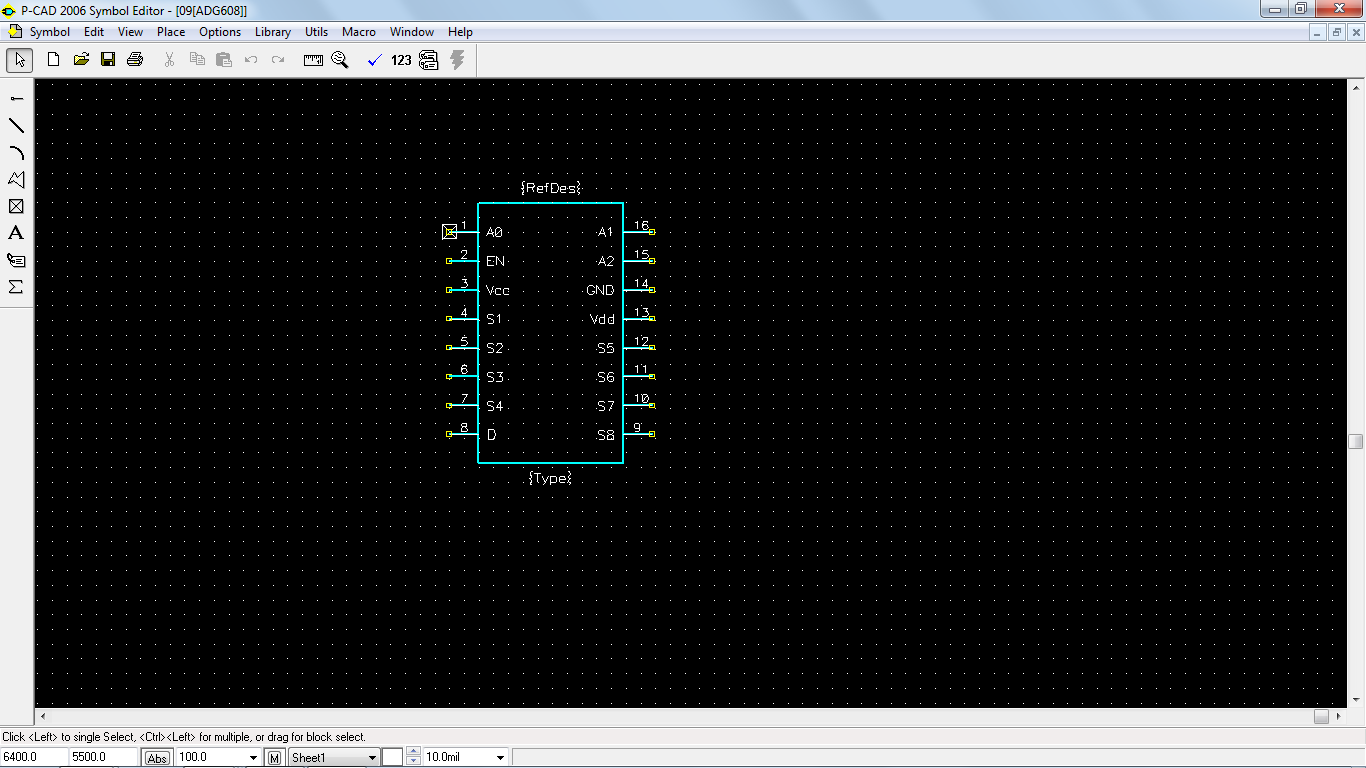Activate the Select arrow tool
Image resolution: width=1366 pixels, height=768 pixels.
(x=19, y=60)
